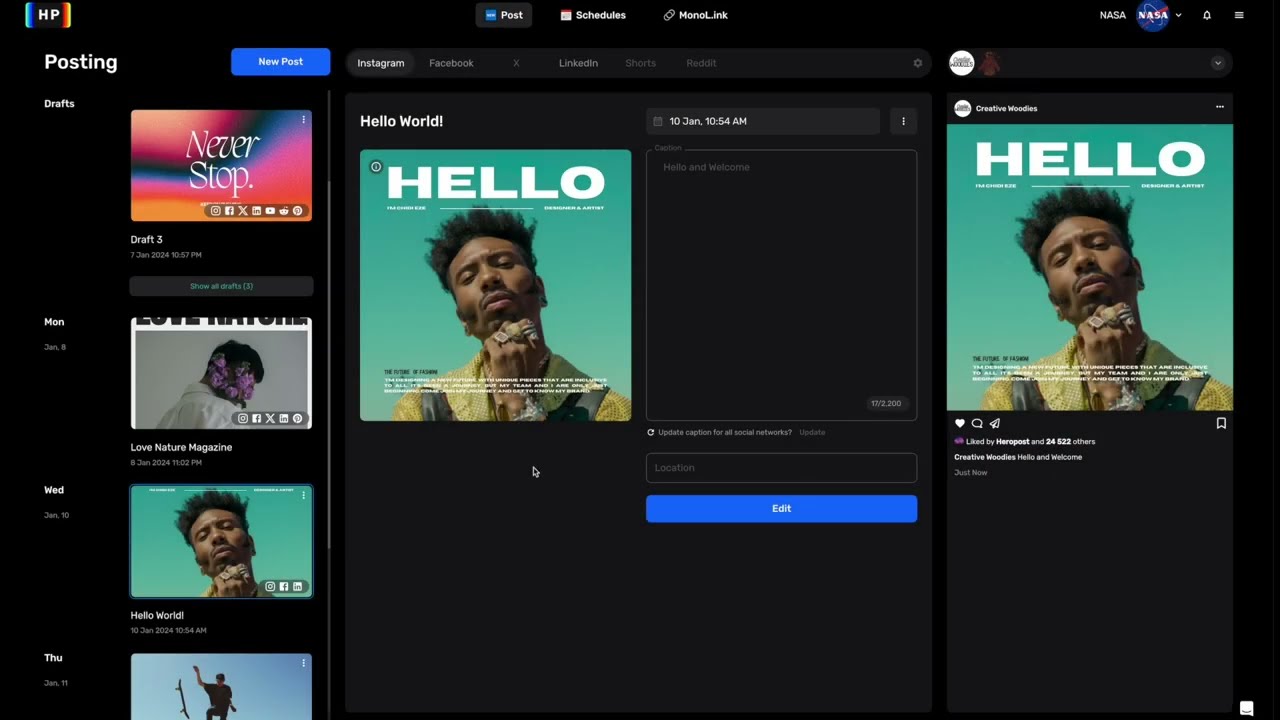The width and height of the screenshot is (1280, 720).
Task: Open three-dot menu on Hello World! thumbnail
Action: tap(303, 495)
